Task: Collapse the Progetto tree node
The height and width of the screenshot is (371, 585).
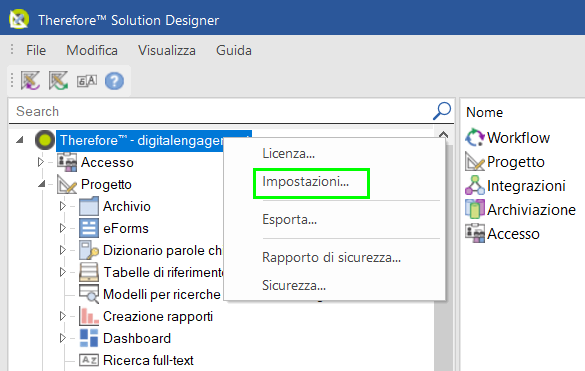Action: point(41,184)
